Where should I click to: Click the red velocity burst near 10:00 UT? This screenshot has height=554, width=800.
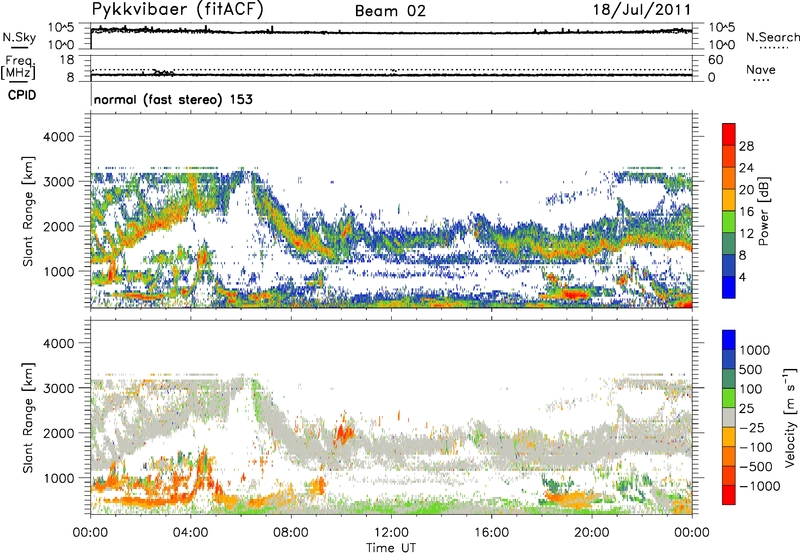coord(343,433)
